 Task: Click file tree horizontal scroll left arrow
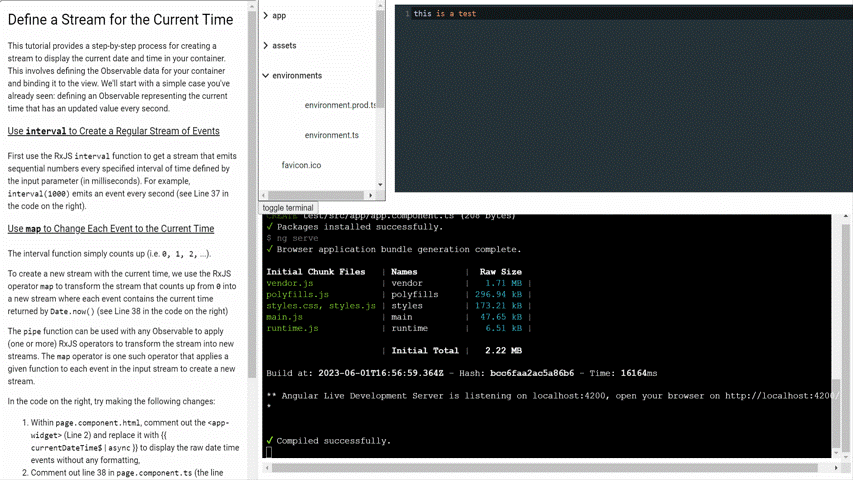click(x=264, y=195)
